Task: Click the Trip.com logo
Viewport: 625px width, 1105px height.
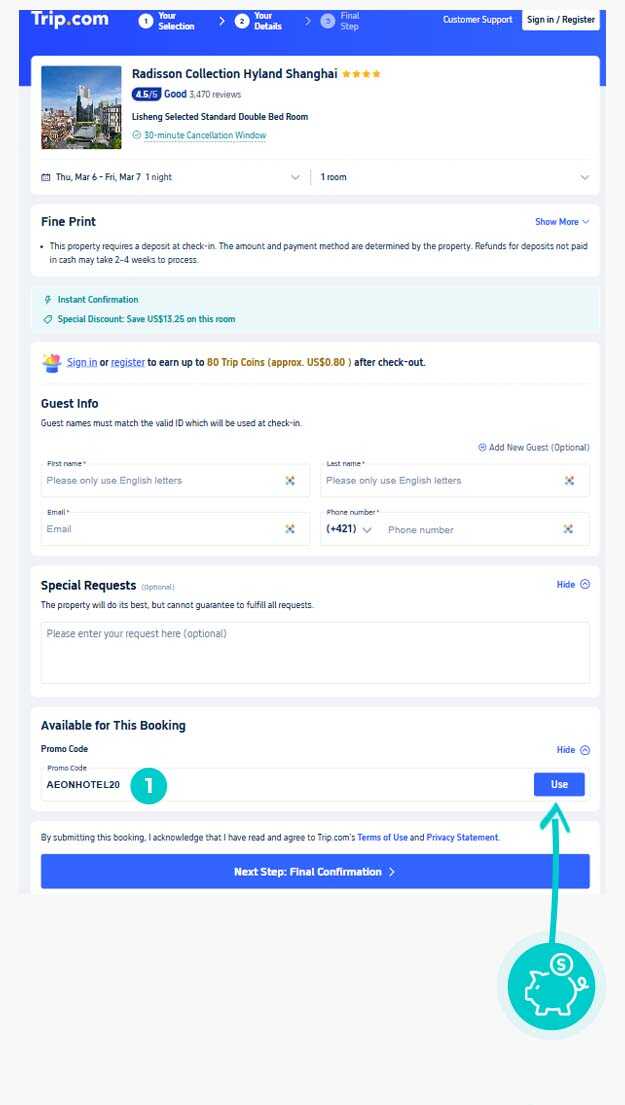Action: (x=70, y=19)
